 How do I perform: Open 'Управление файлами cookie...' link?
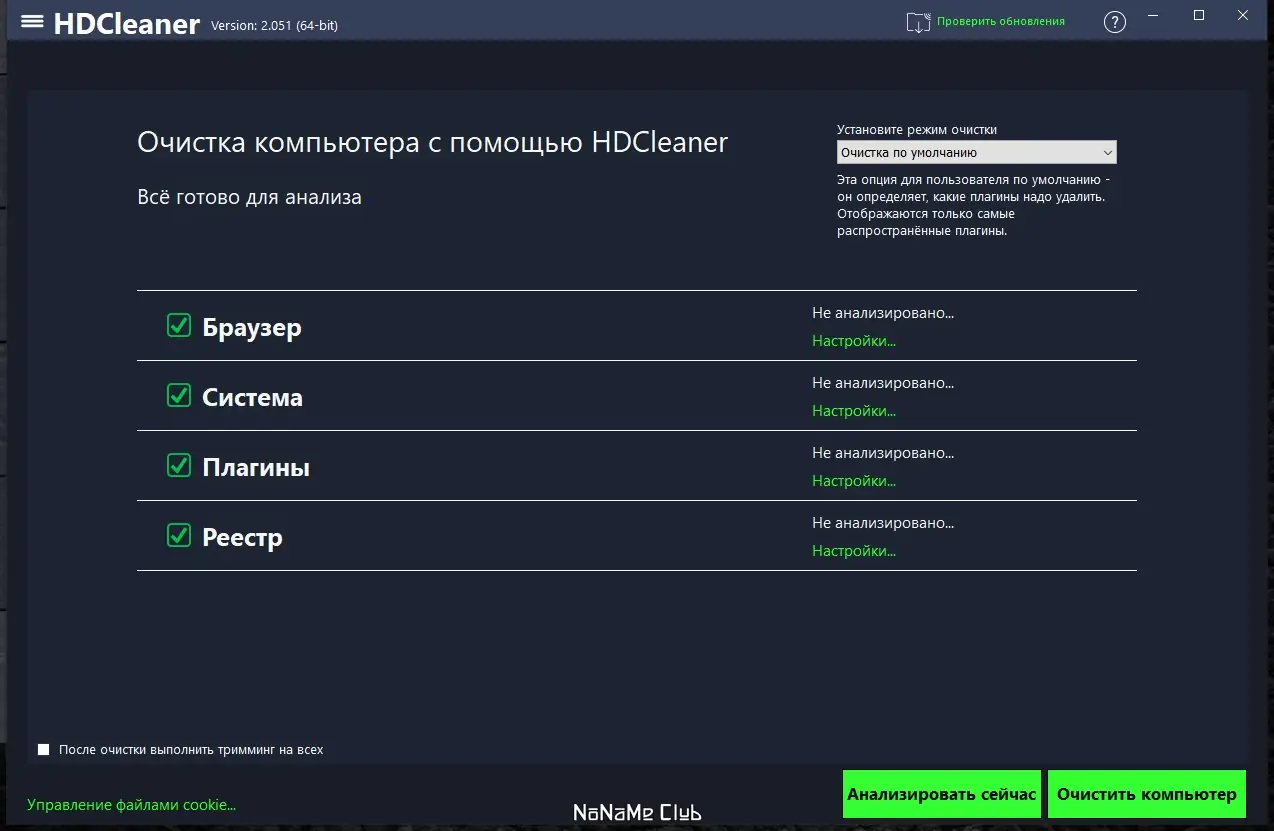click(132, 804)
